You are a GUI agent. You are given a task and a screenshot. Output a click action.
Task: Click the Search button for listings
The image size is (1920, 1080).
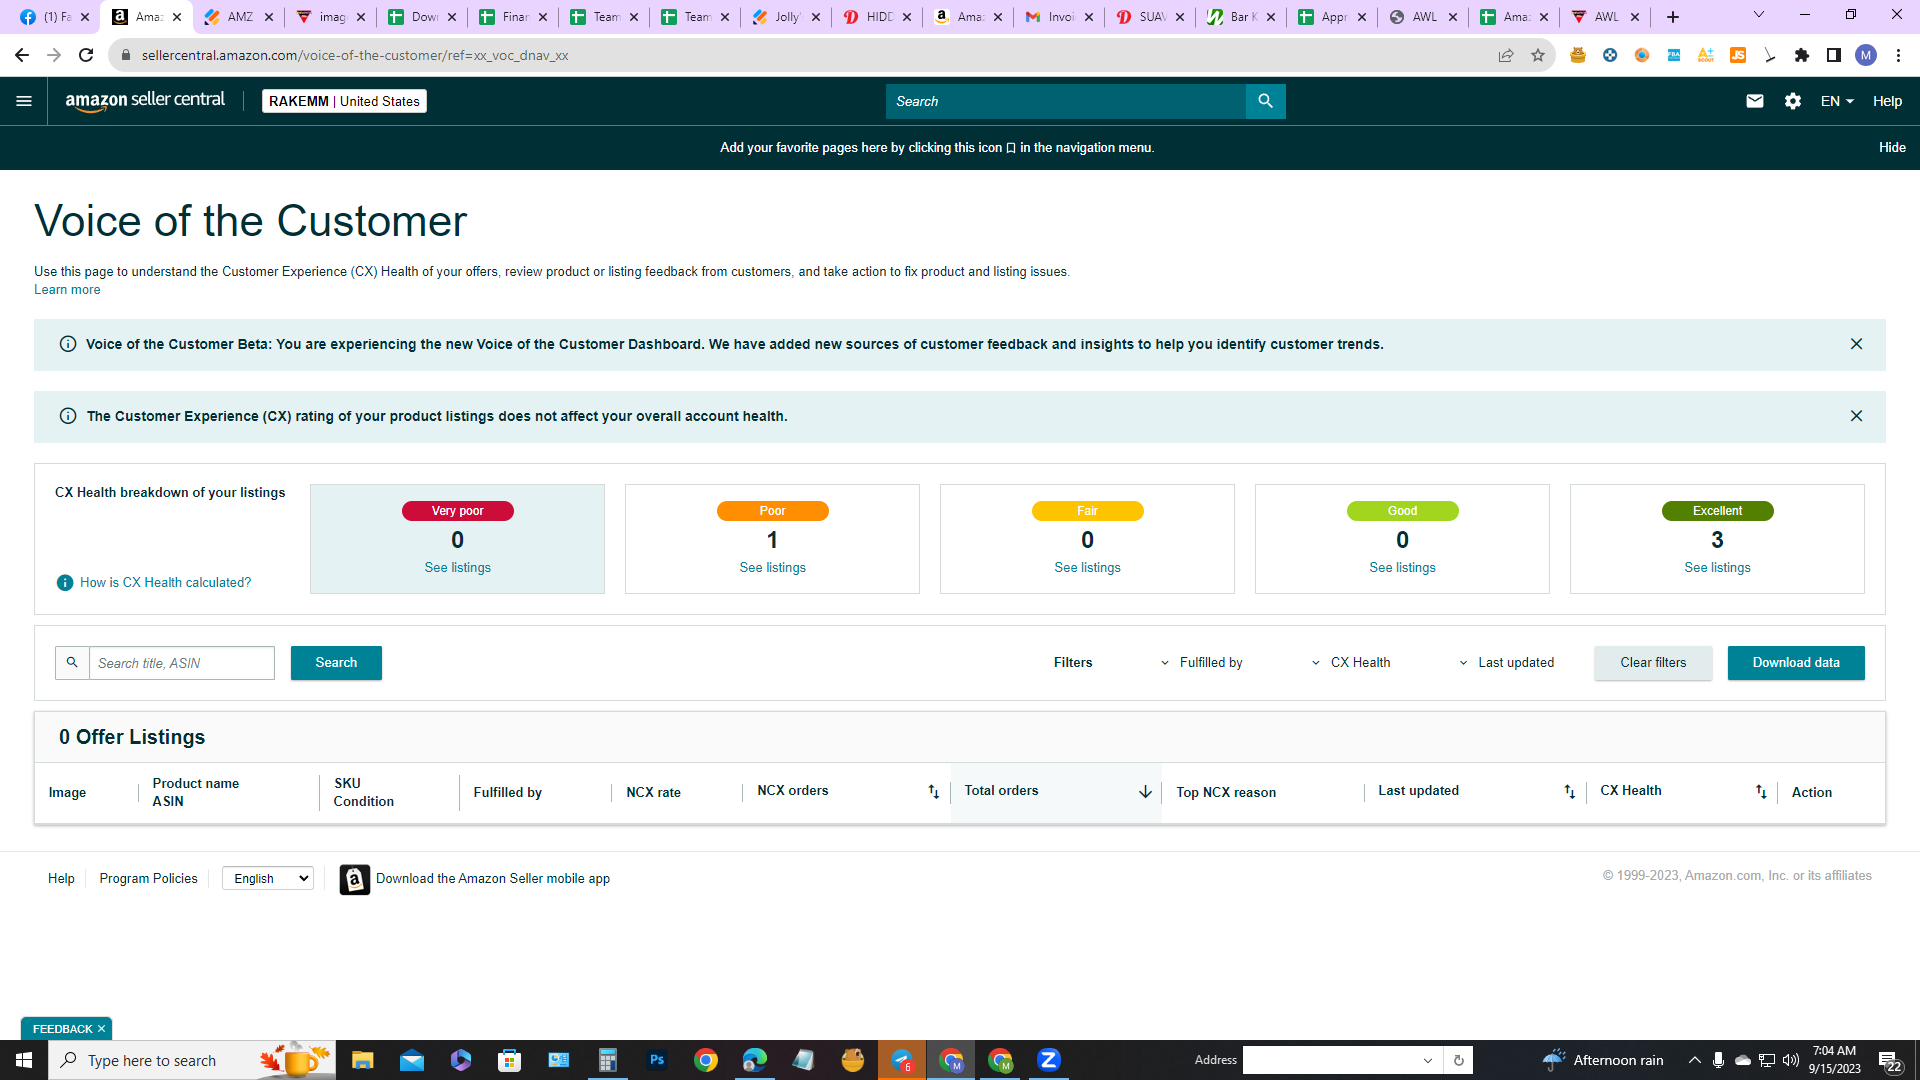pos(336,663)
